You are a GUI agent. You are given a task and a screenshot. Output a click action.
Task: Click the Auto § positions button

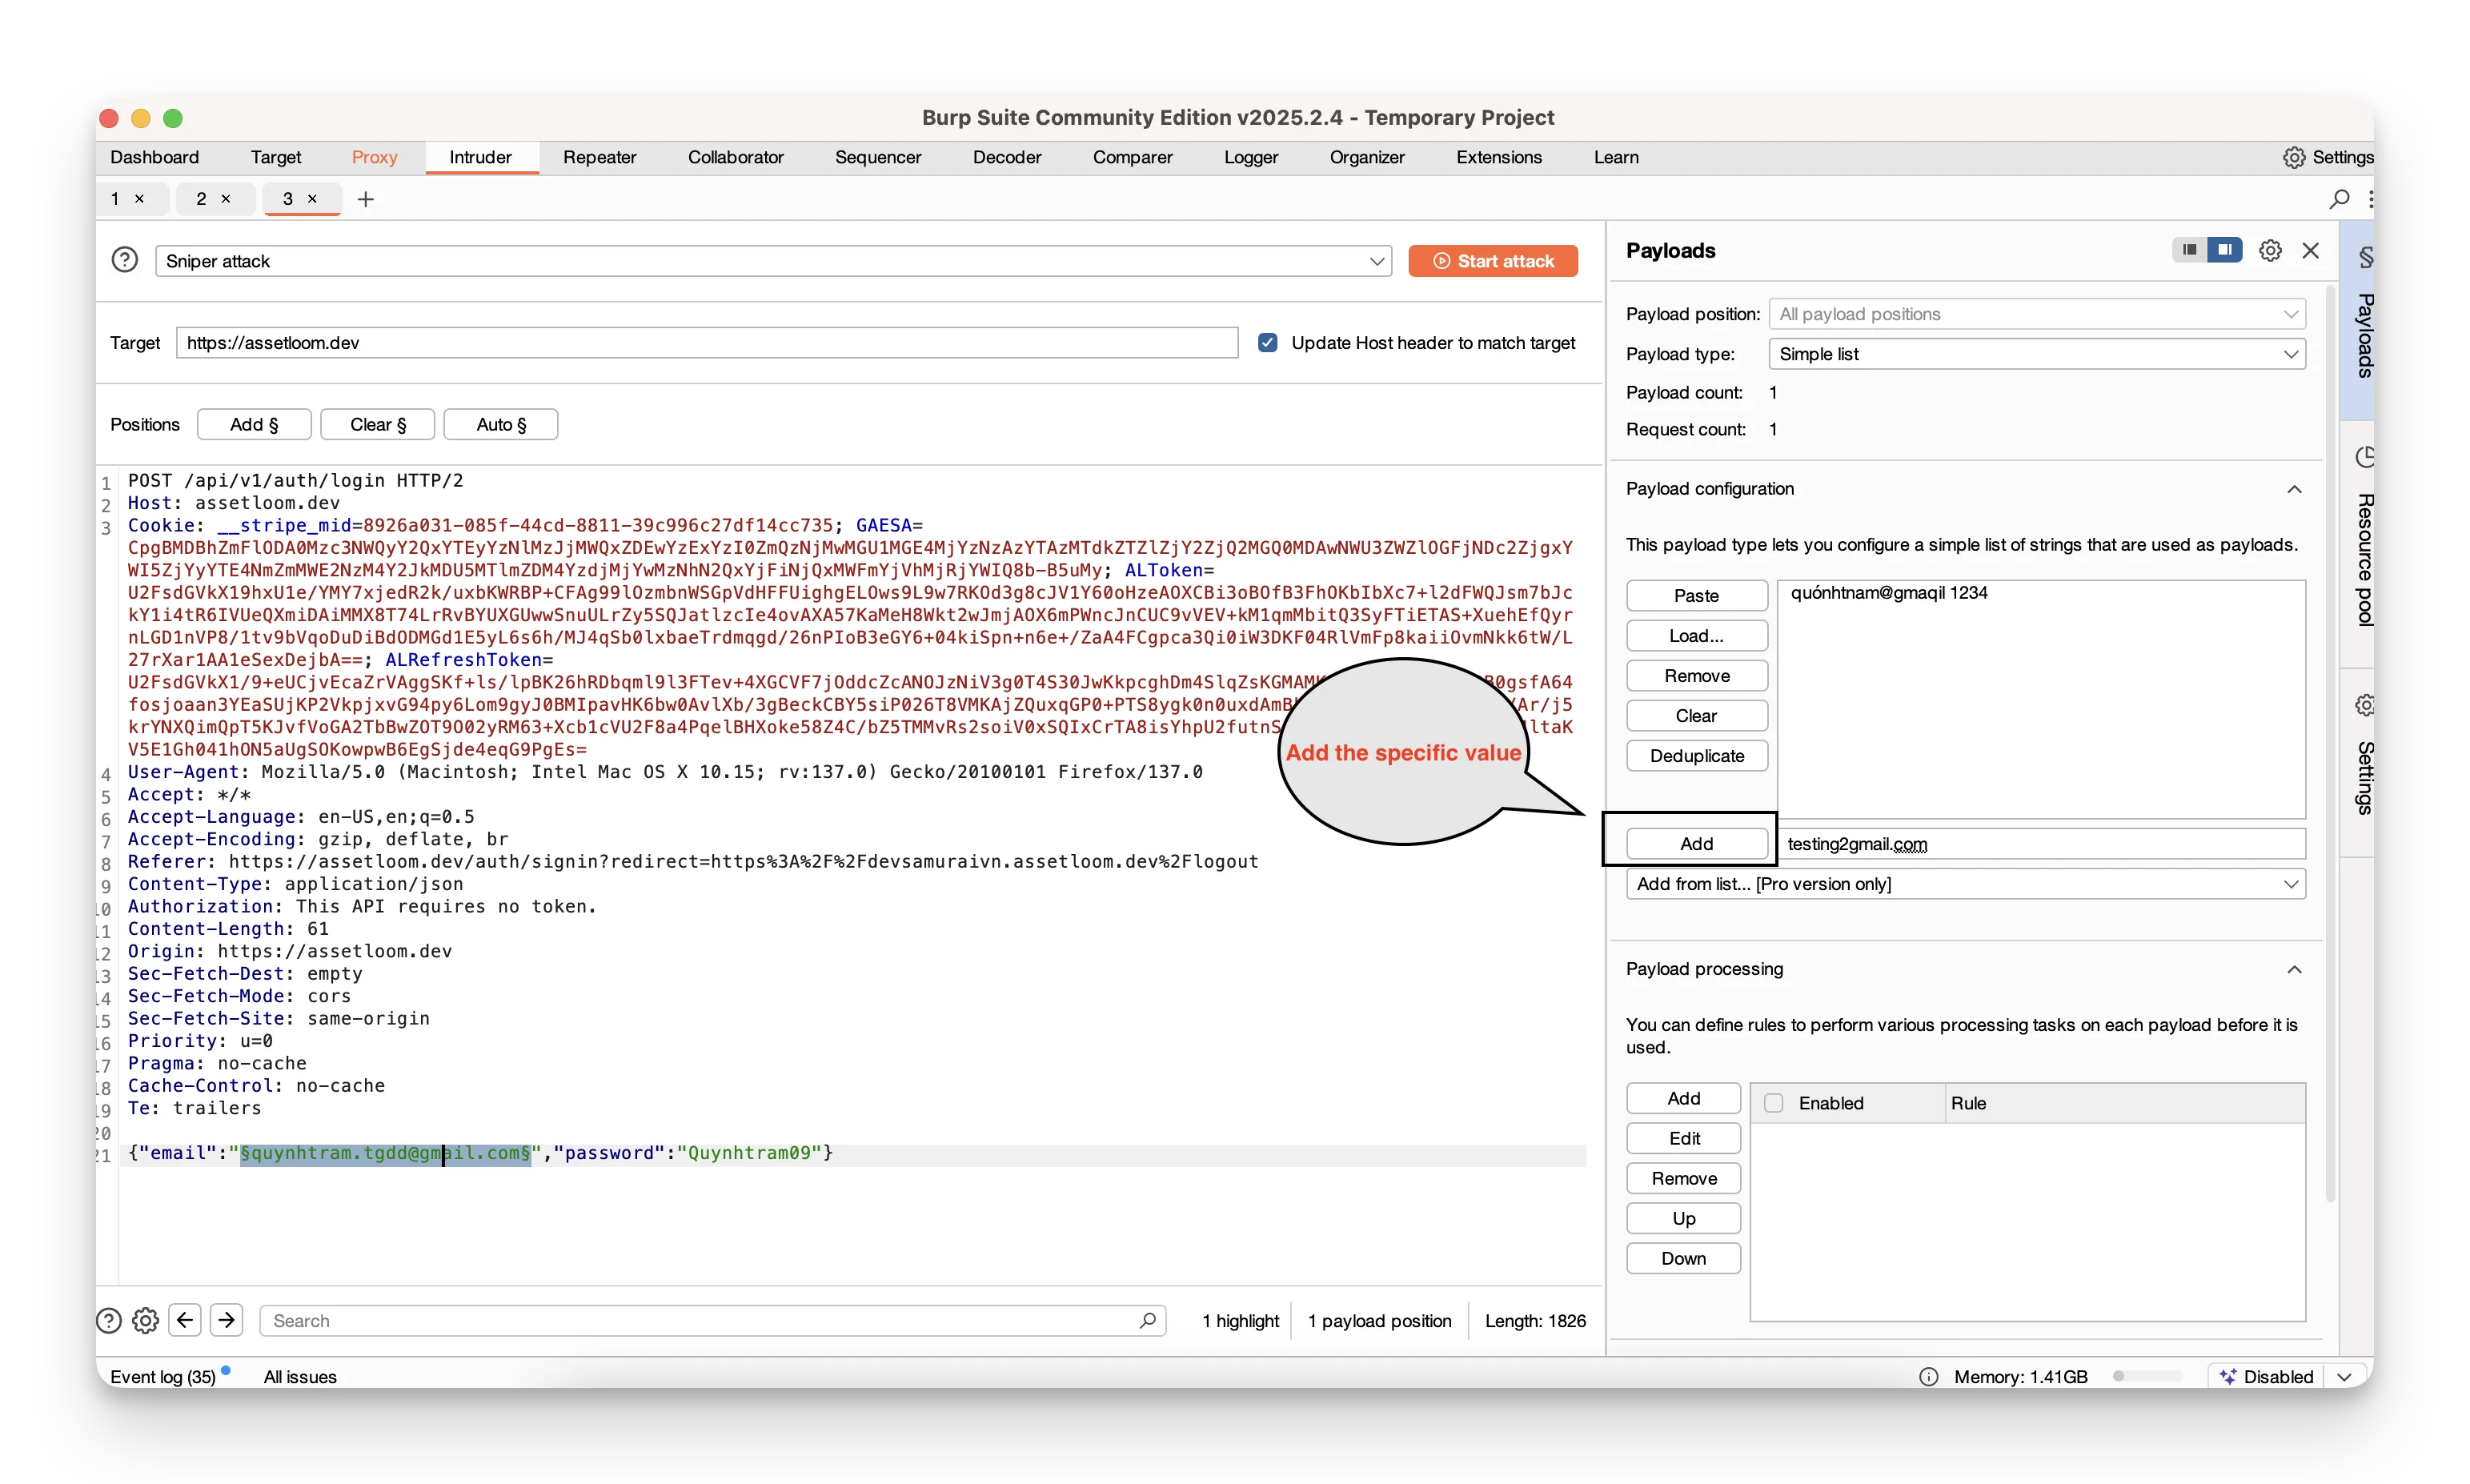(500, 424)
